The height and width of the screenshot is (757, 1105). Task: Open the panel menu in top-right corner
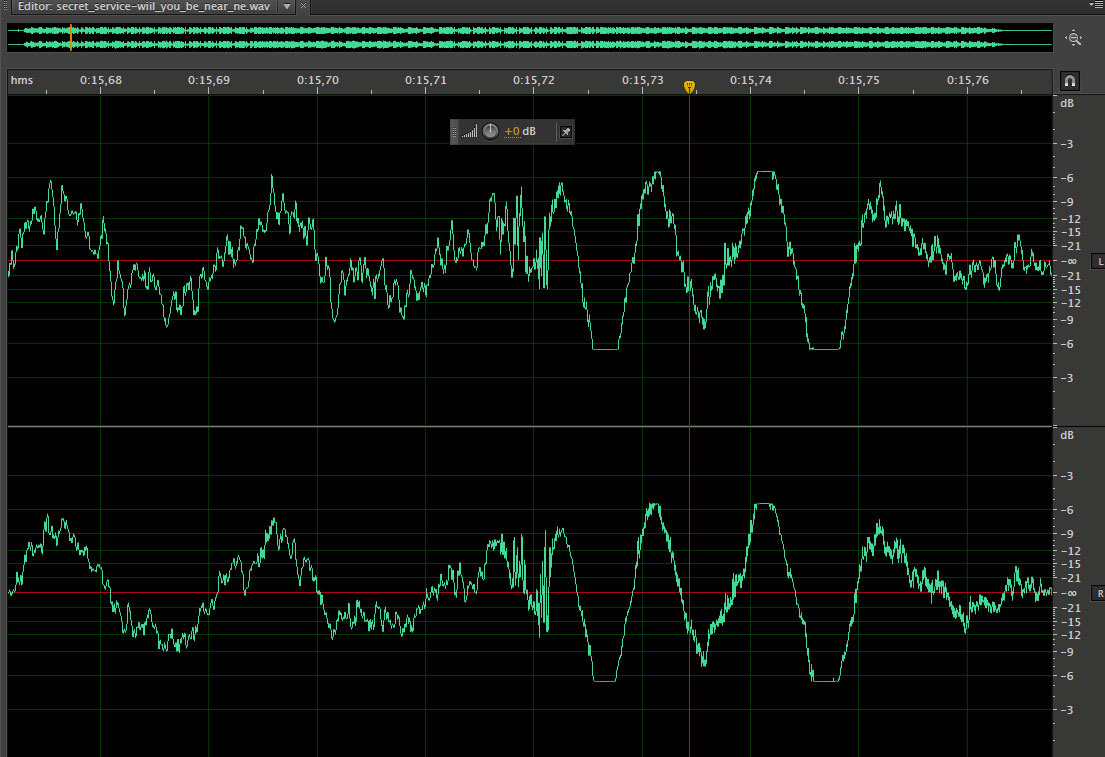[x=1096, y=6]
